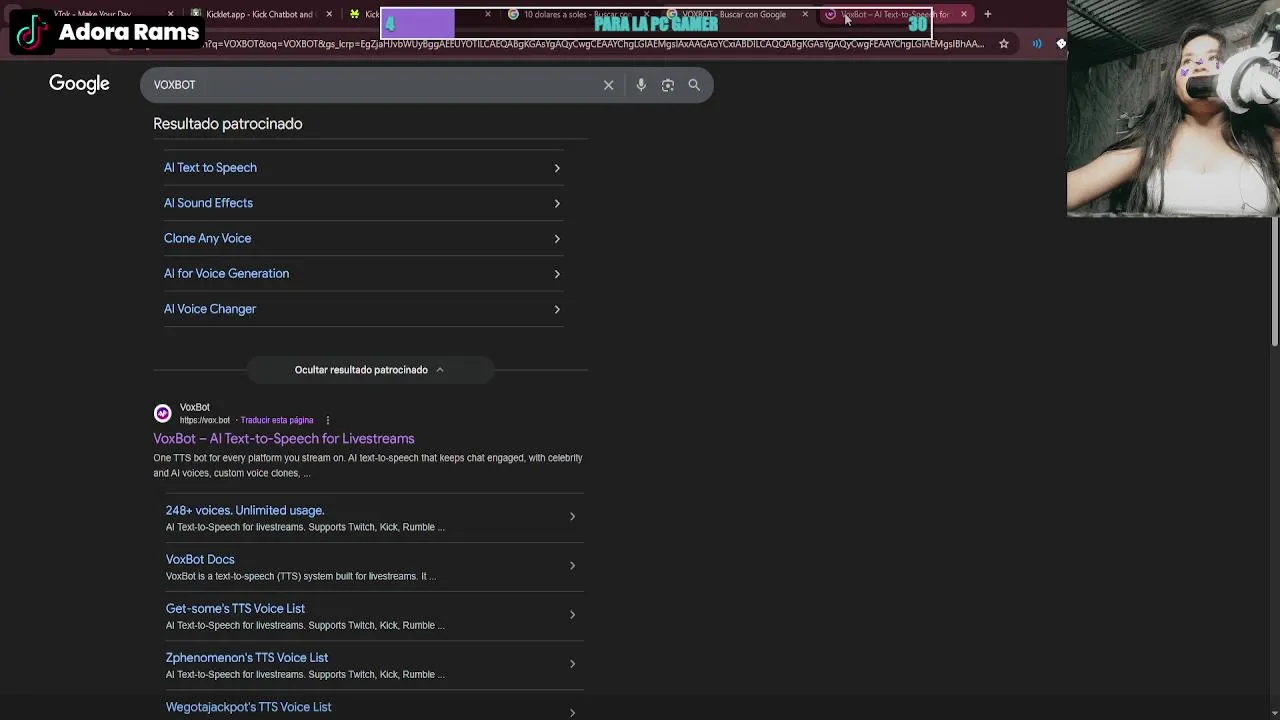Viewport: 1280px width, 720px height.
Task: Close the VOXBOT Buscar con Google tab
Action: [x=805, y=14]
